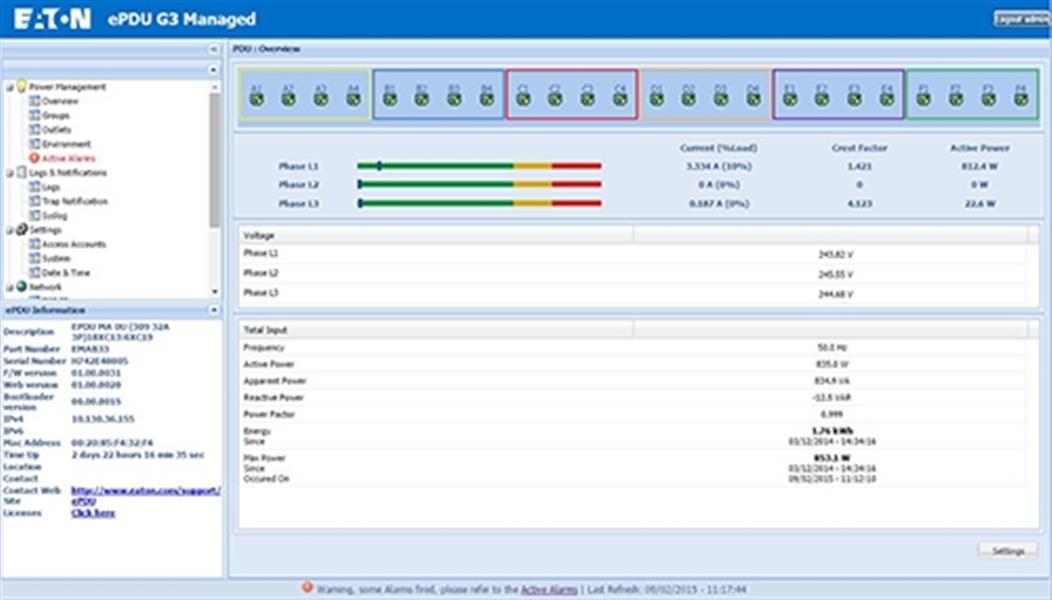
Task: Select outlet F3 icon
Action: click(x=989, y=99)
